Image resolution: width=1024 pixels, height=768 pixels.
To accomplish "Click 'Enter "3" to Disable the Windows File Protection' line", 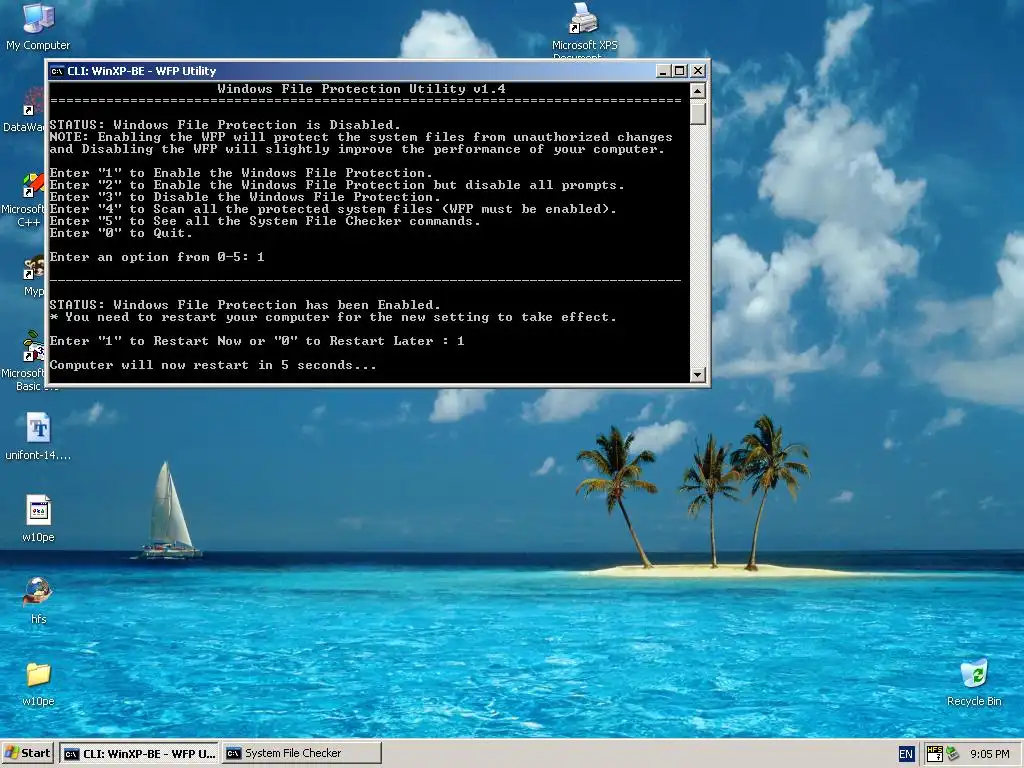I will pyautogui.click(x=245, y=197).
